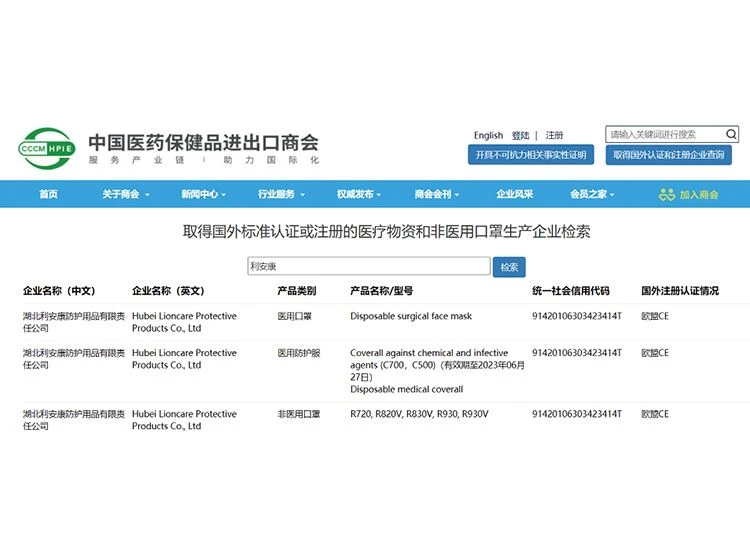Click 取得国外认证和注册企业查询 button
The width and height of the screenshot is (750, 544).
click(x=669, y=155)
